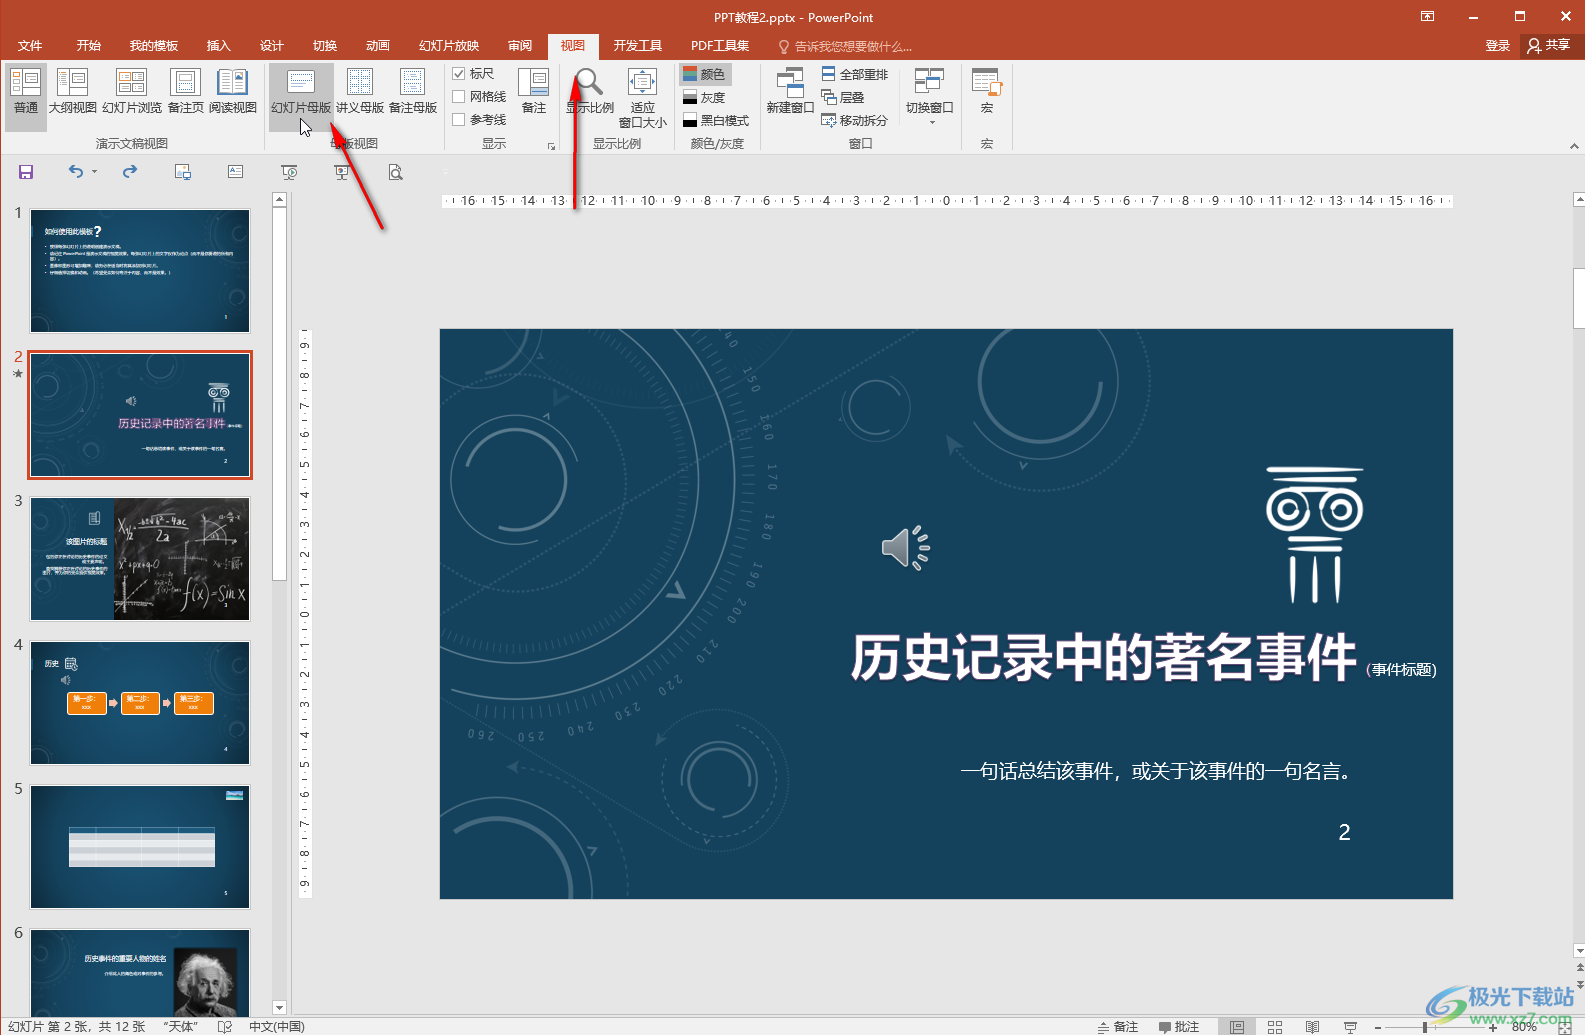The image size is (1585, 1035).
Task: Cascade windows (层叠)
Action: pos(843,97)
